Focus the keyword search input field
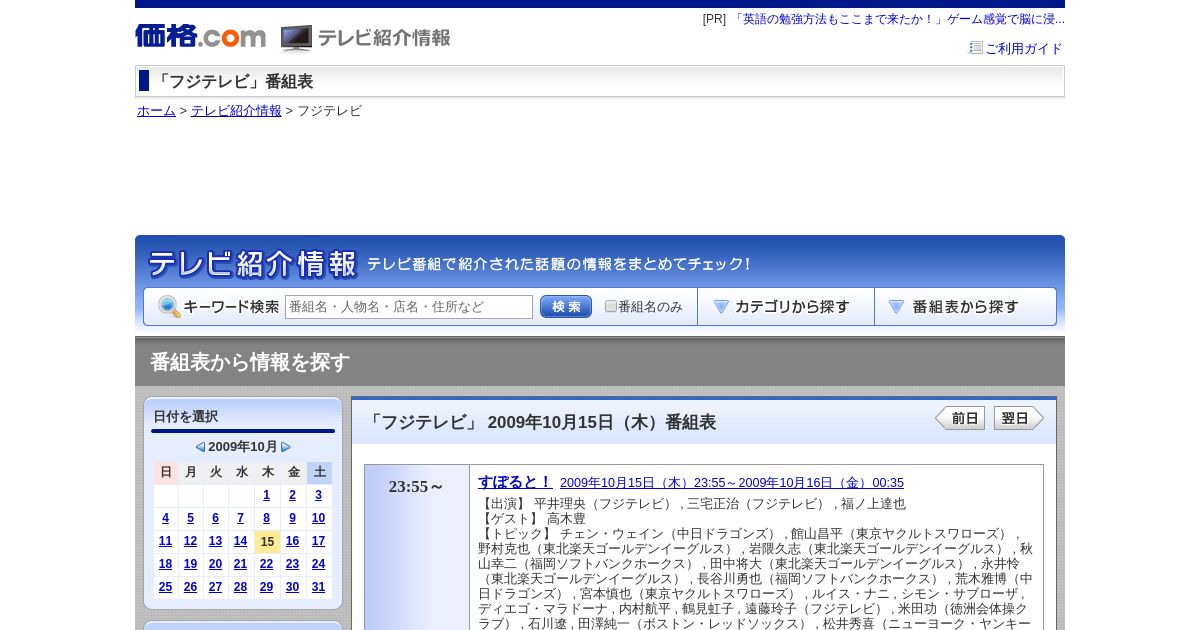Viewport: 1200px width, 630px height. [409, 307]
